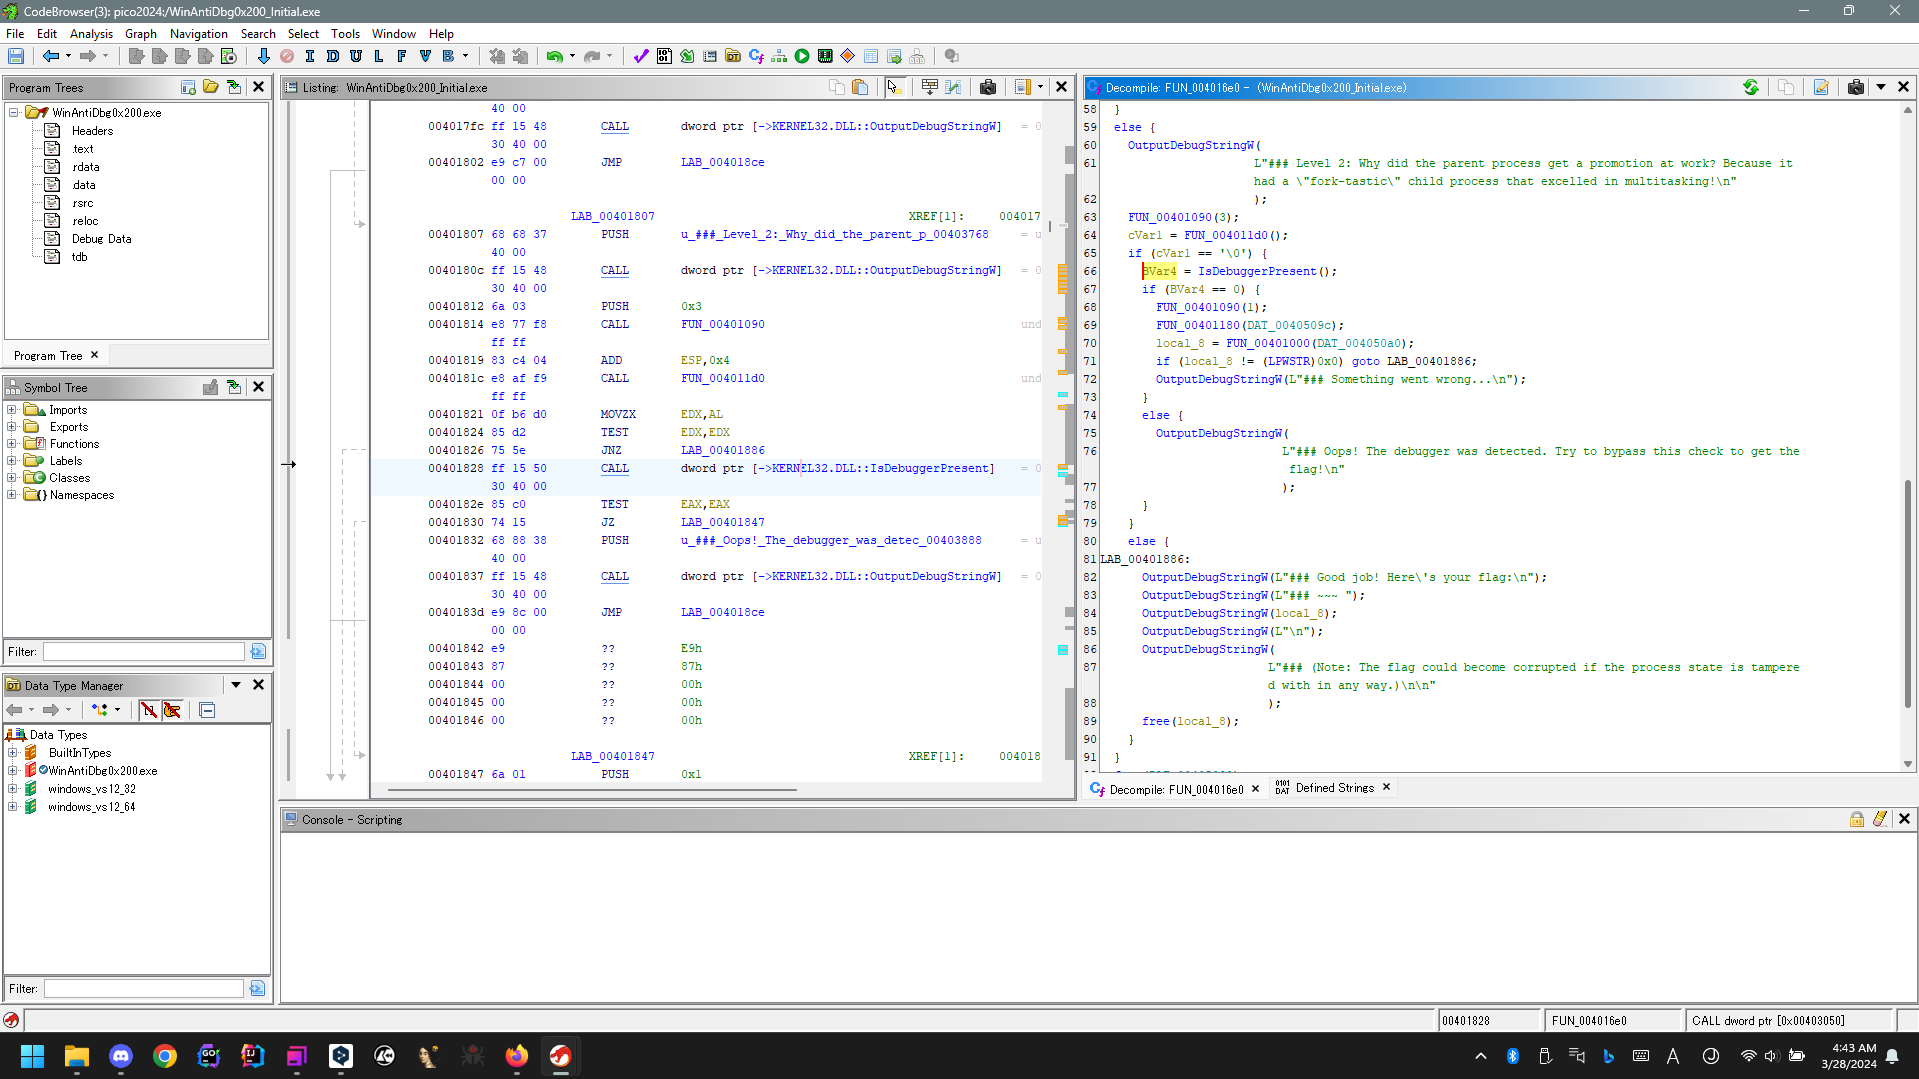
Task: Click the red Clear code bytes icon
Action: click(287, 56)
